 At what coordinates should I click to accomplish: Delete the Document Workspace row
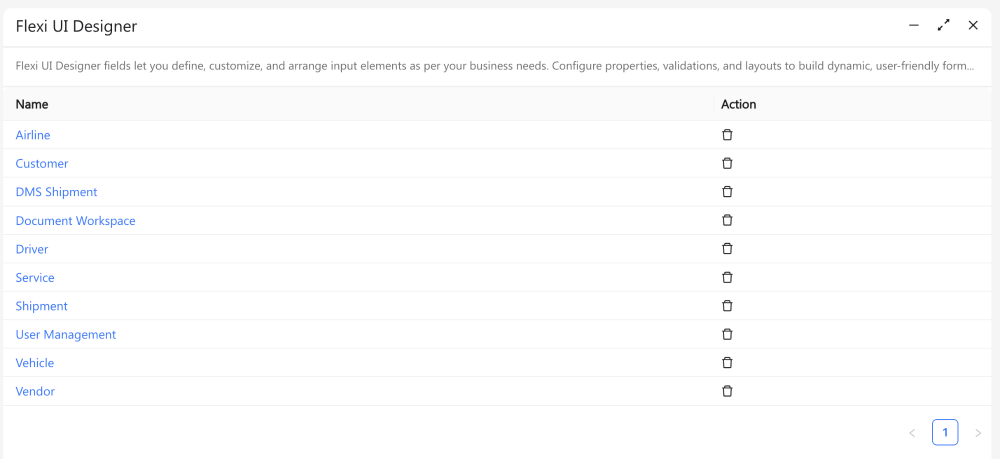727,220
